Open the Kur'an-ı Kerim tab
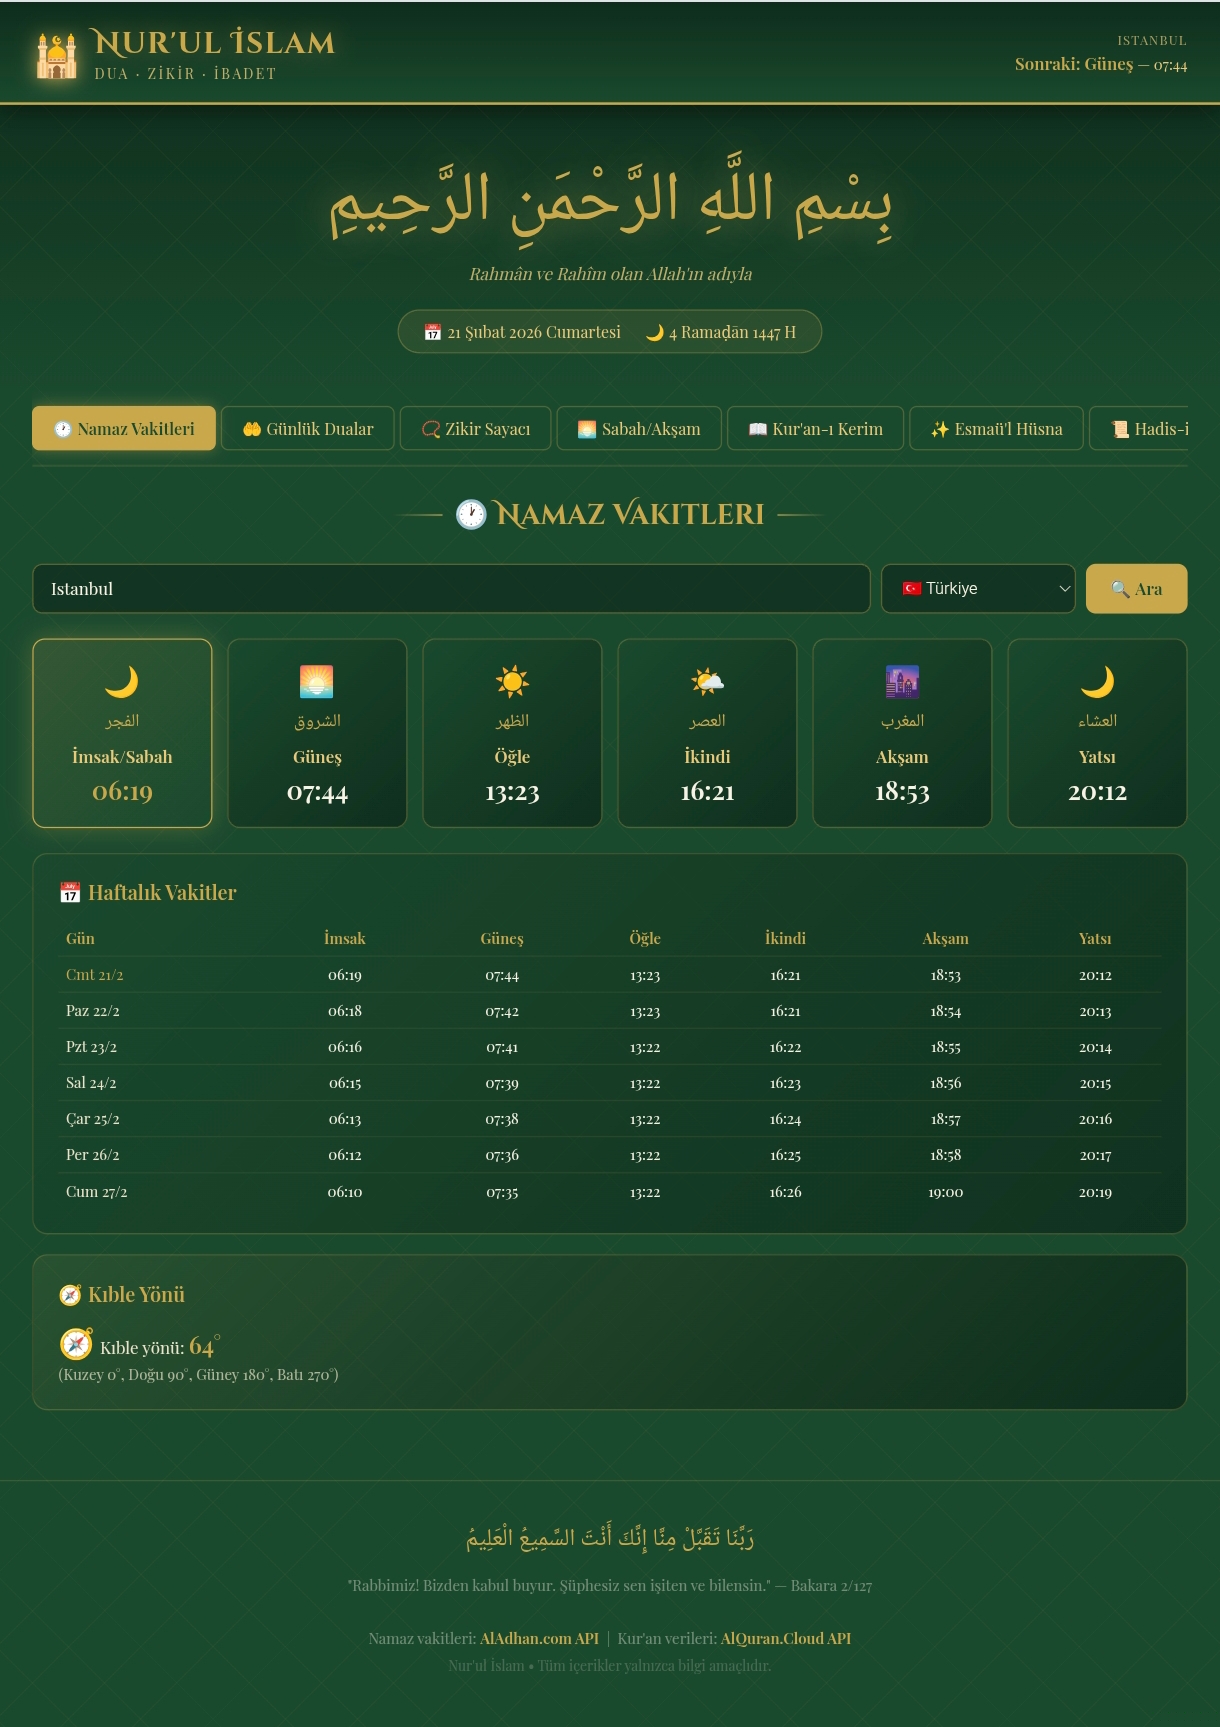1220x1727 pixels. (816, 428)
